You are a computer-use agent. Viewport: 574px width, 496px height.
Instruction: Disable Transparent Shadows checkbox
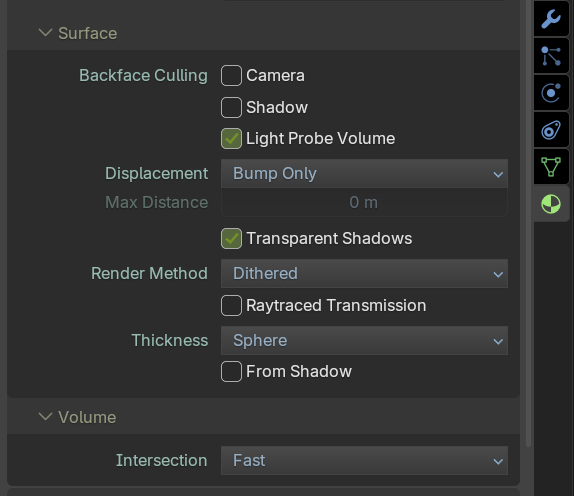(x=231, y=239)
